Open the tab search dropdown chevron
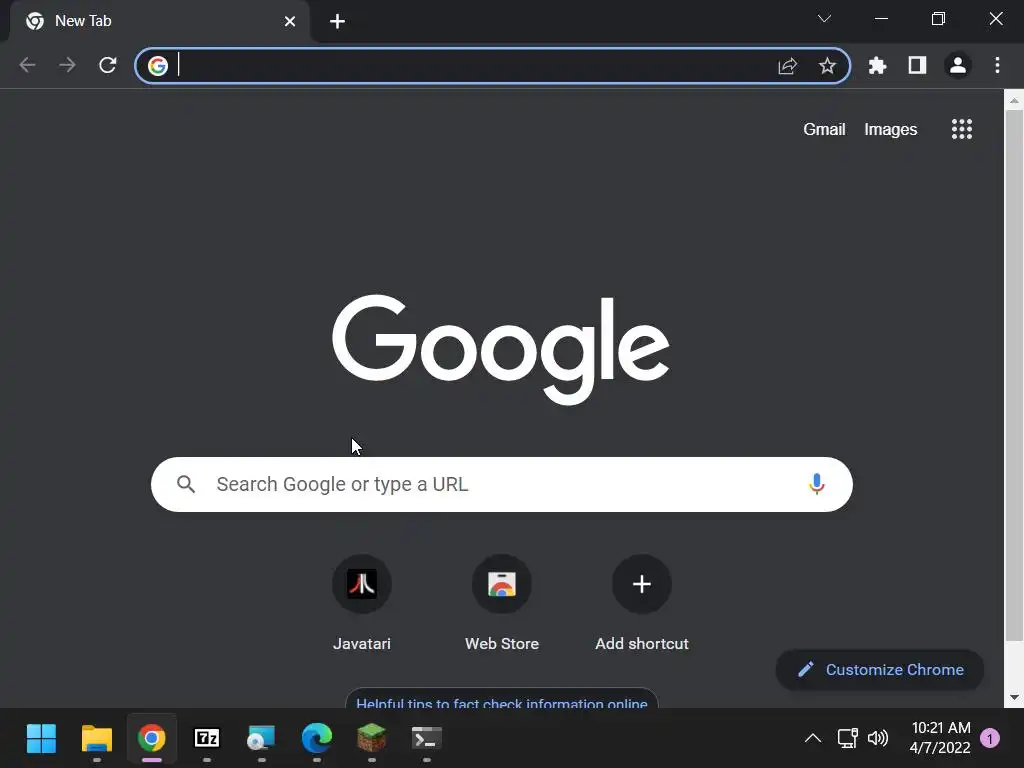1024x768 pixels. [x=824, y=19]
